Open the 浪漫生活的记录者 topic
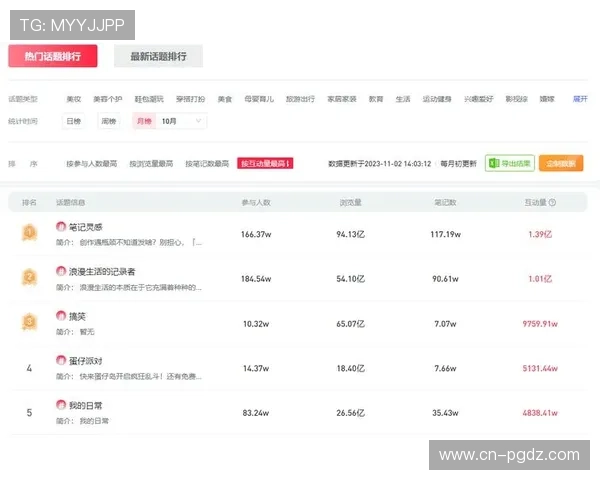This screenshot has height=480, width=600. [x=102, y=271]
